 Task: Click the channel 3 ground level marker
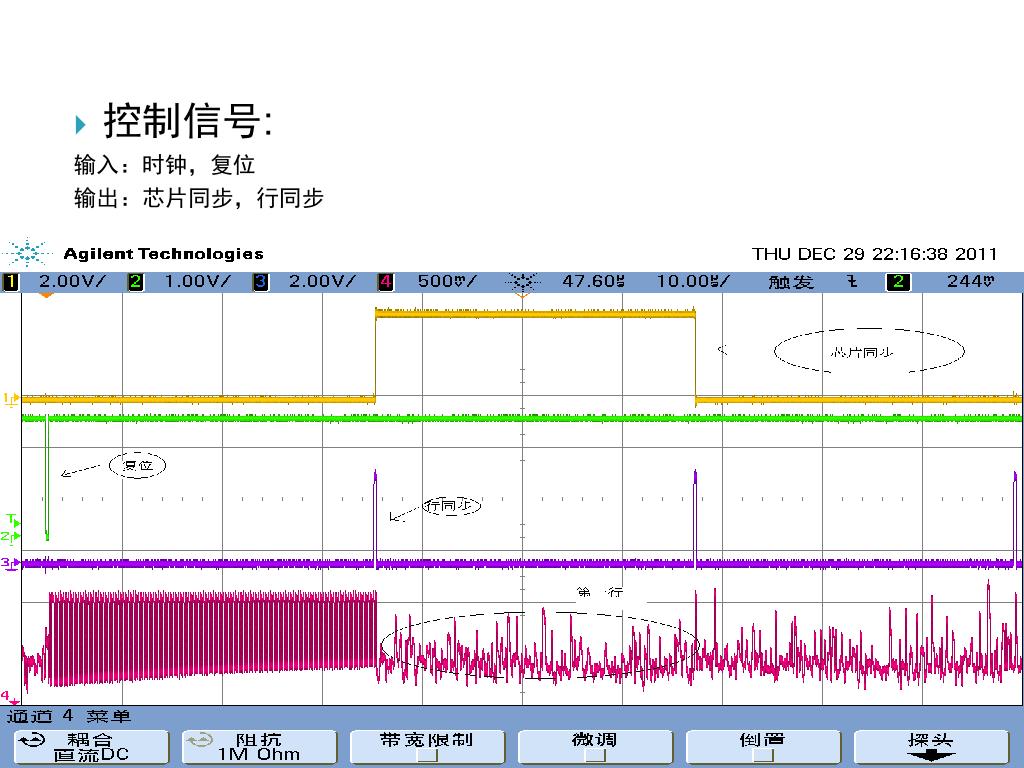(10, 563)
